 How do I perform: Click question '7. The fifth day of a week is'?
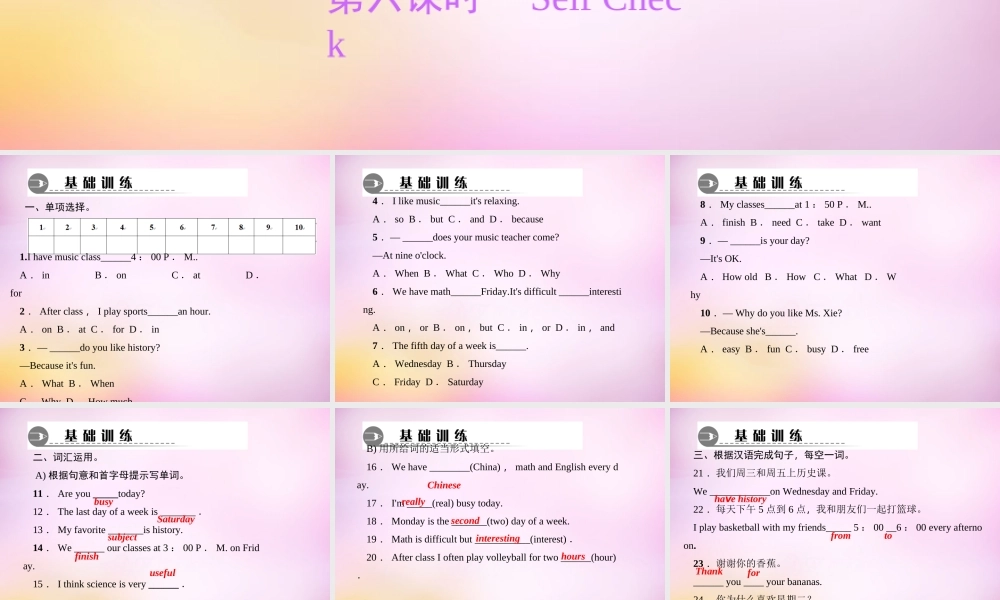450,346
